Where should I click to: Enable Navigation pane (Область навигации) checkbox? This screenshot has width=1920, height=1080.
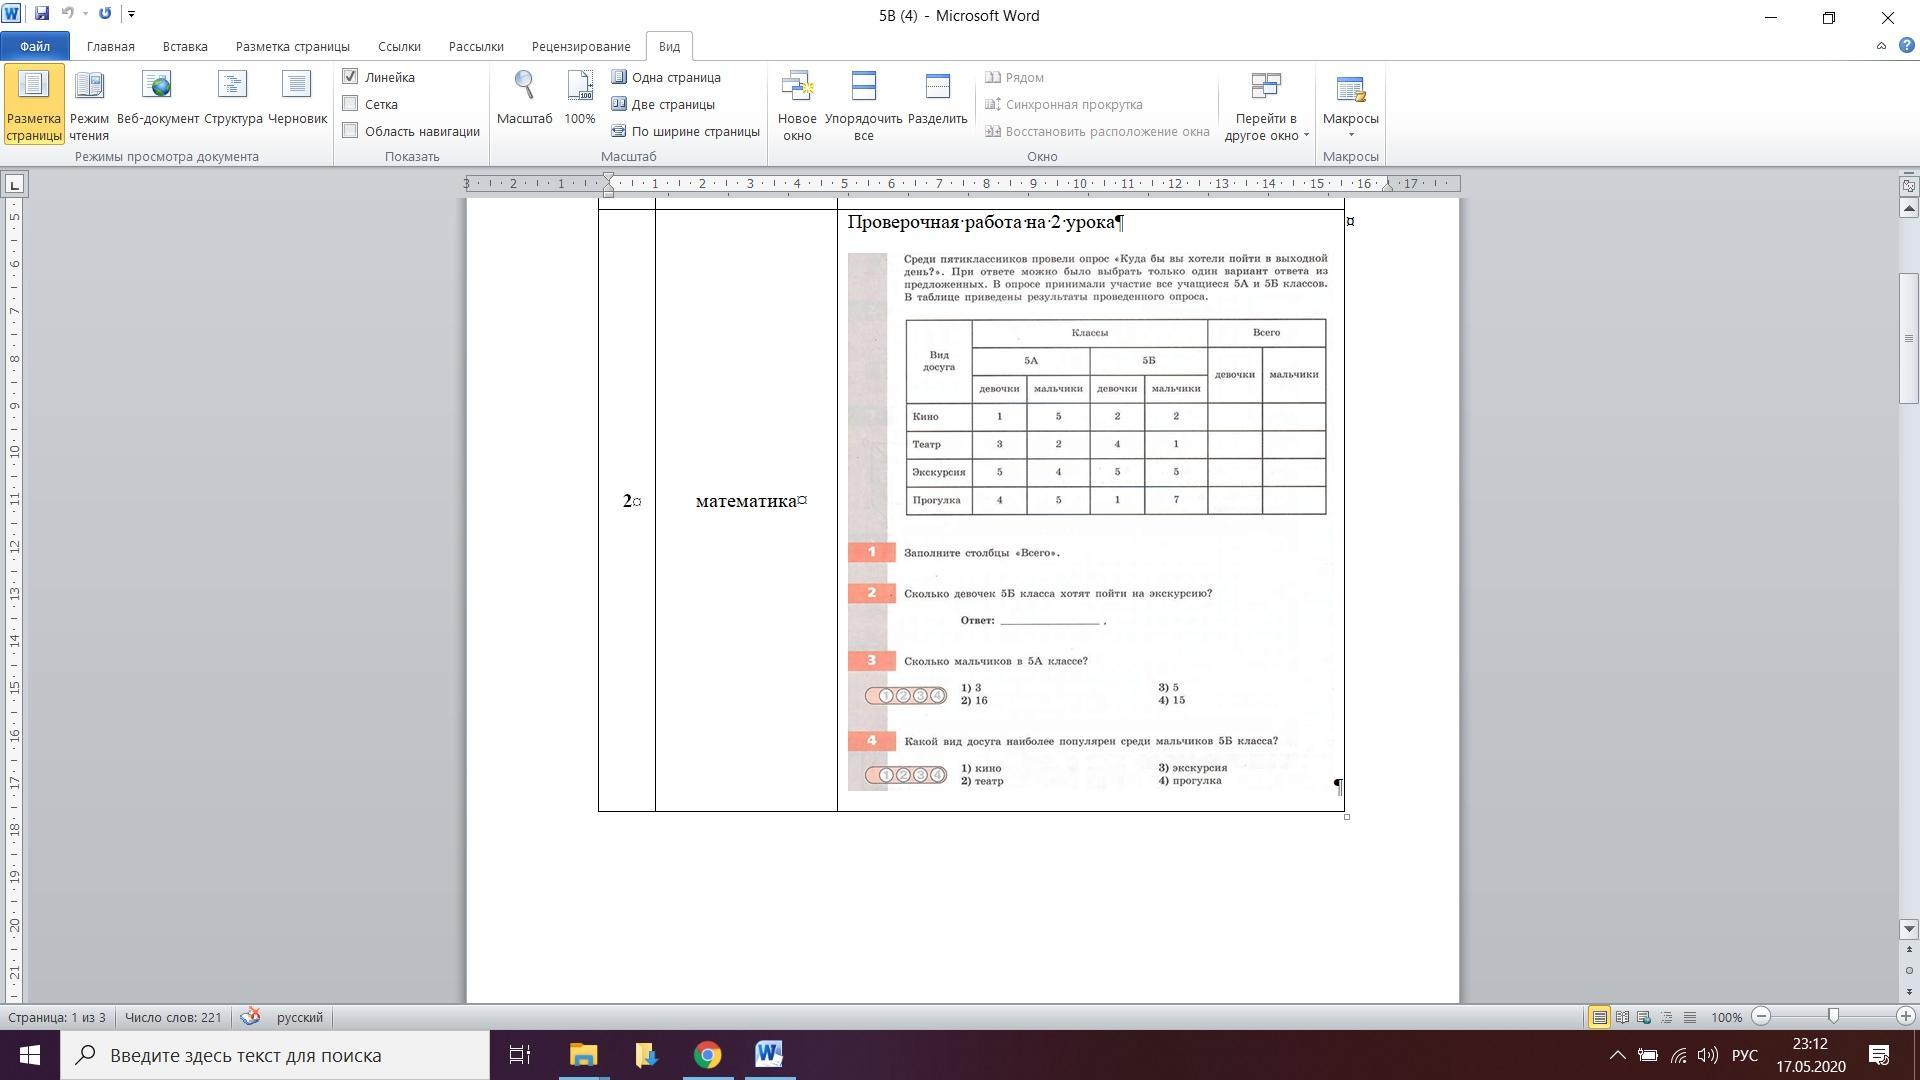[351, 131]
